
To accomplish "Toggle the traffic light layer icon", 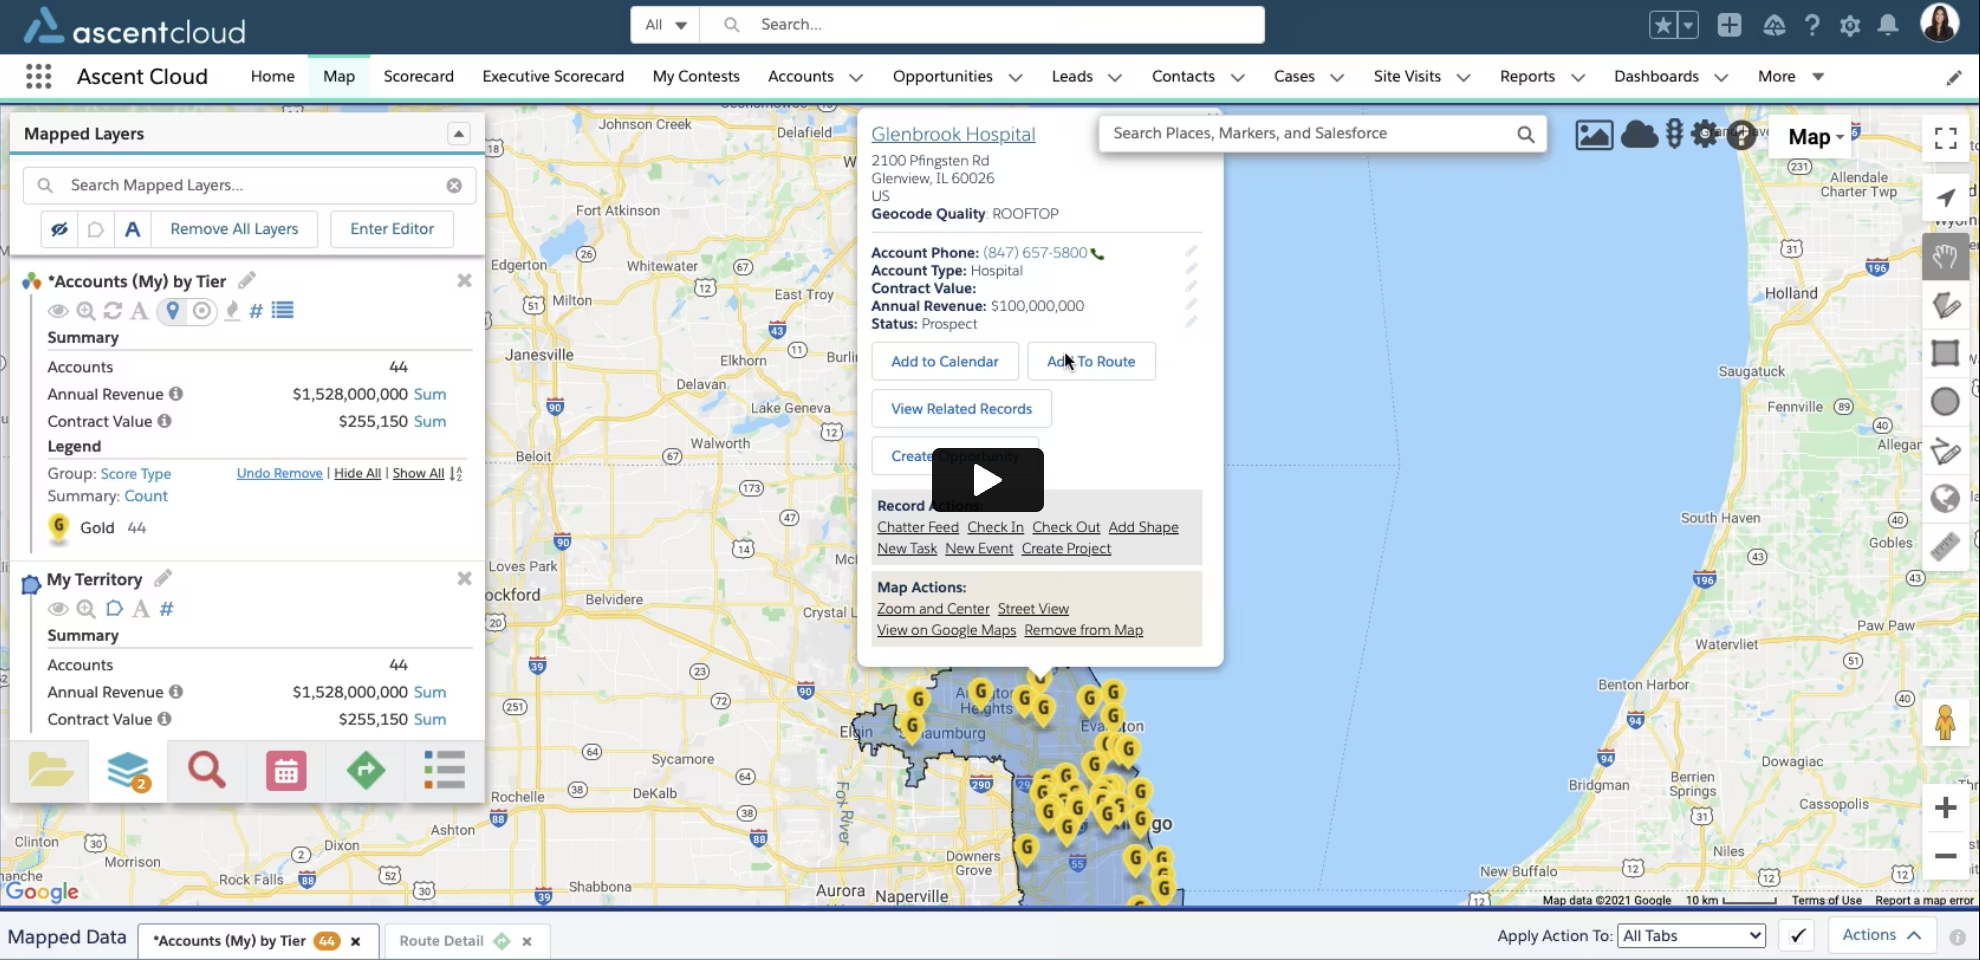I will (1675, 134).
